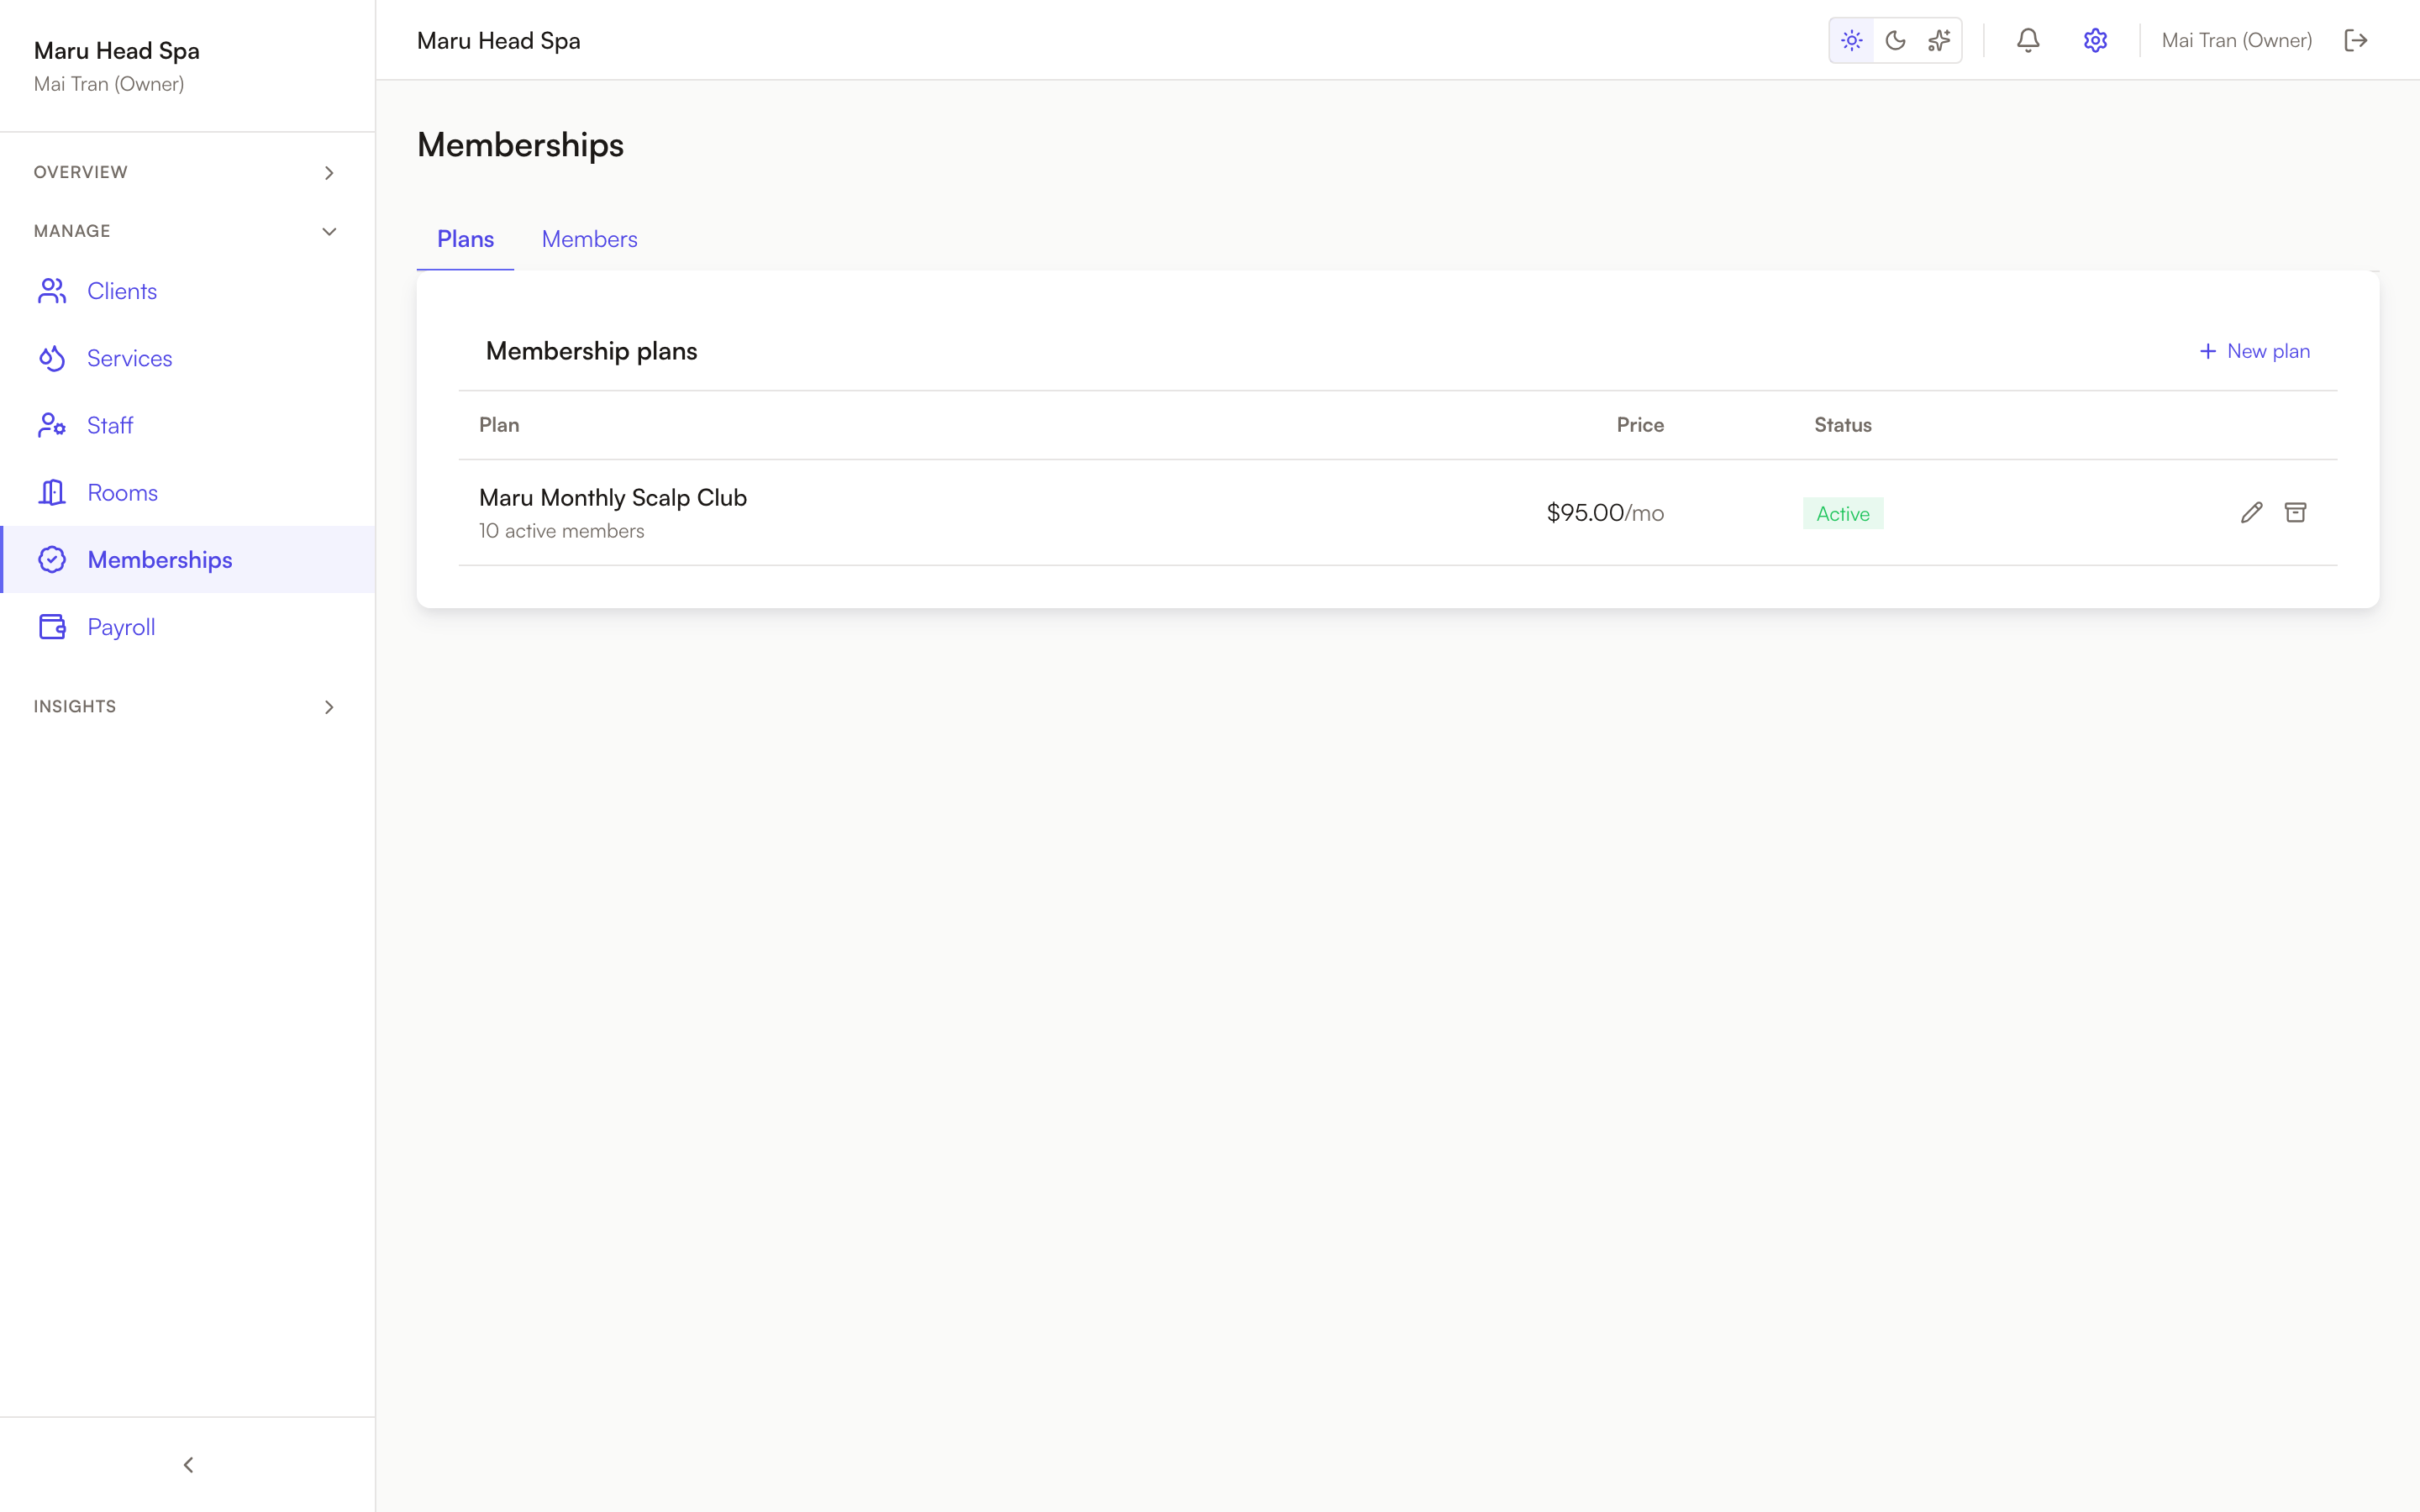The height and width of the screenshot is (1512, 2420).
Task: Click MANAGE section label
Action: (x=72, y=231)
